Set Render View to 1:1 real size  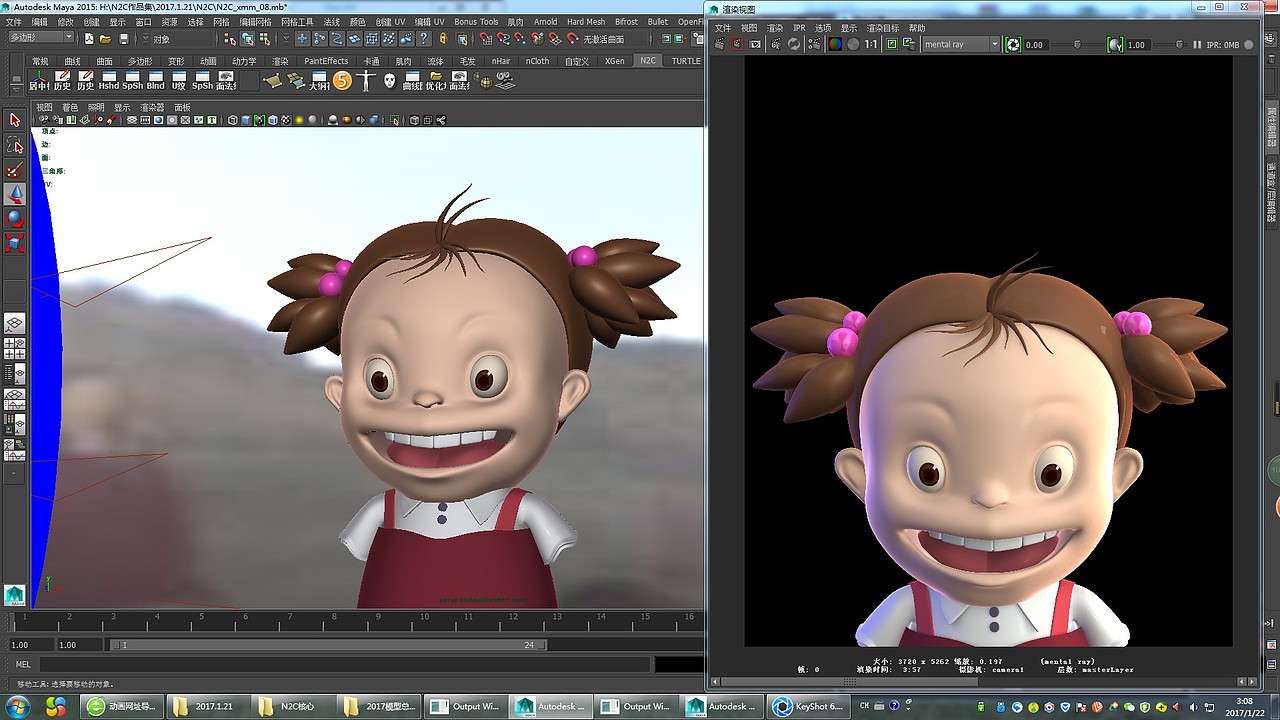pyautogui.click(x=871, y=44)
